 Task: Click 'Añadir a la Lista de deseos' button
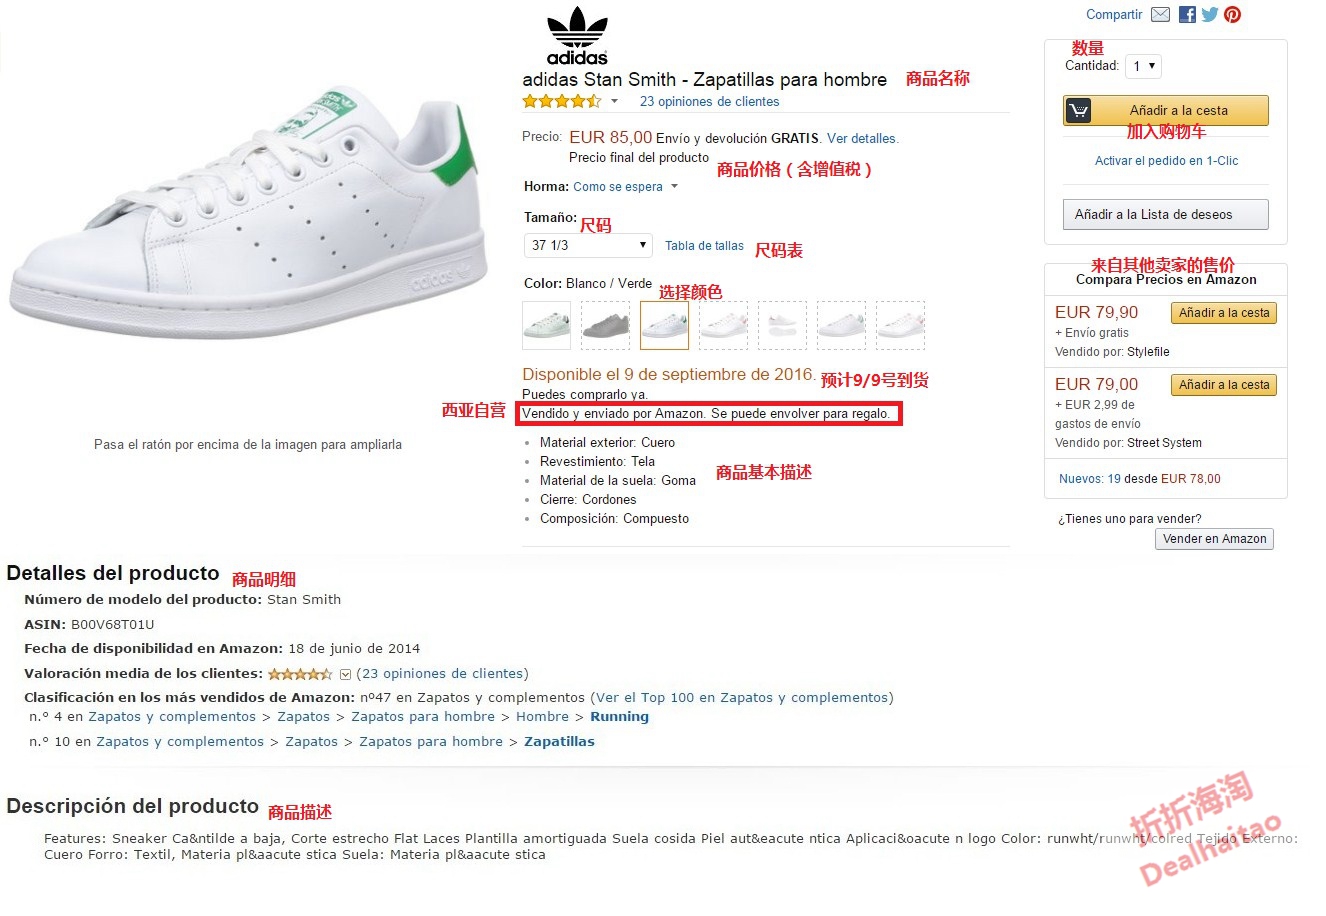tap(1165, 215)
